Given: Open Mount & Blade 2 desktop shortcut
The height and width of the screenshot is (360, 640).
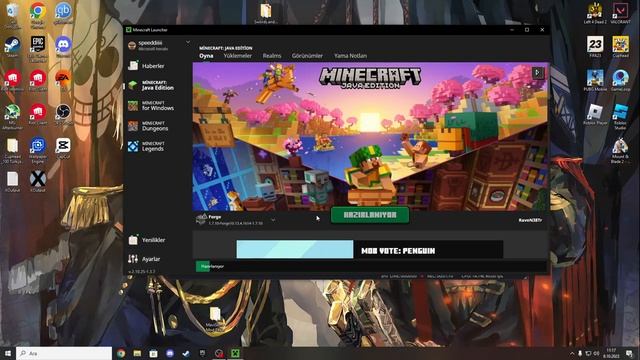Looking at the screenshot, I should point(620,150).
